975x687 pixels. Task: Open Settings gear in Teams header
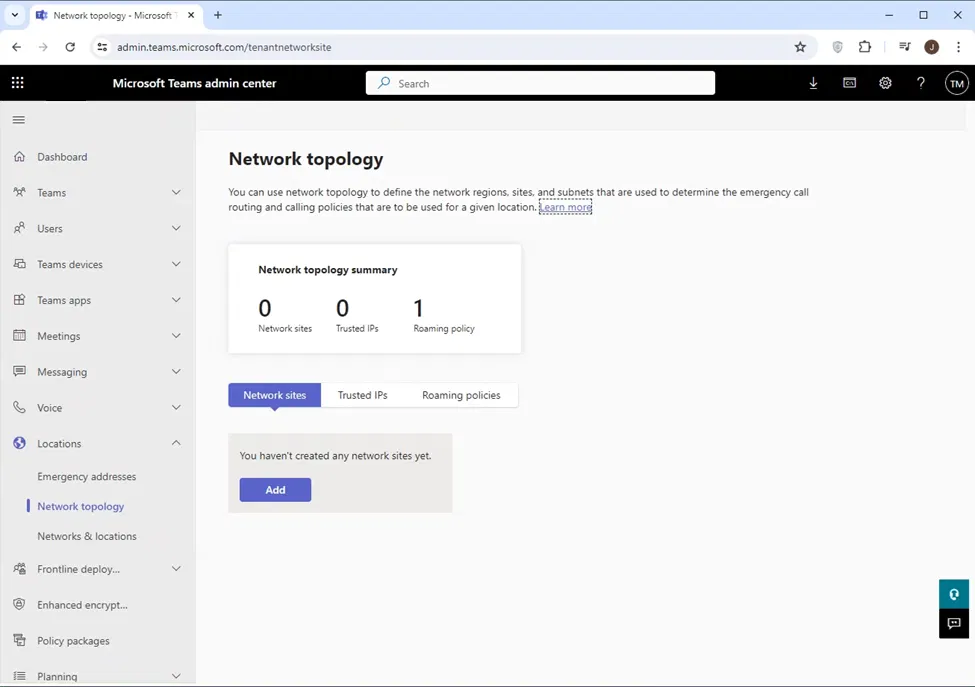click(885, 83)
